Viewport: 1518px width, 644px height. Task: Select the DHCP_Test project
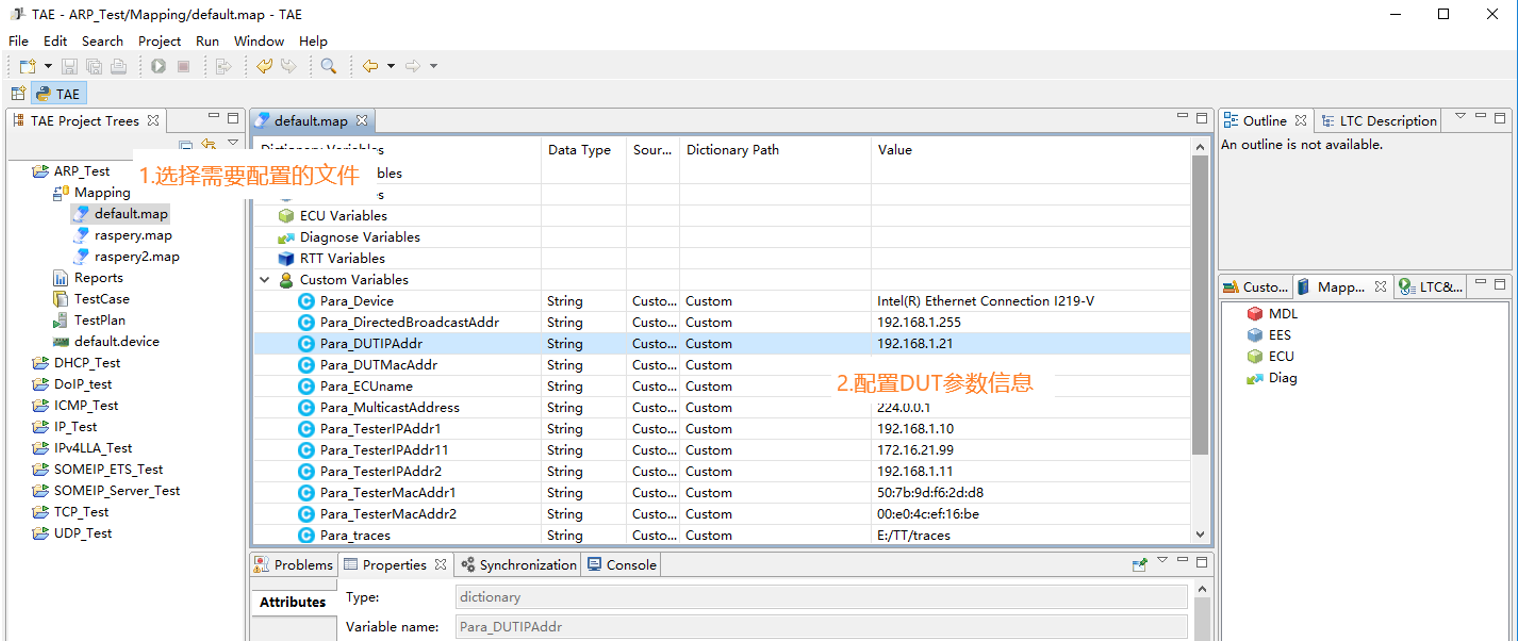click(x=76, y=363)
